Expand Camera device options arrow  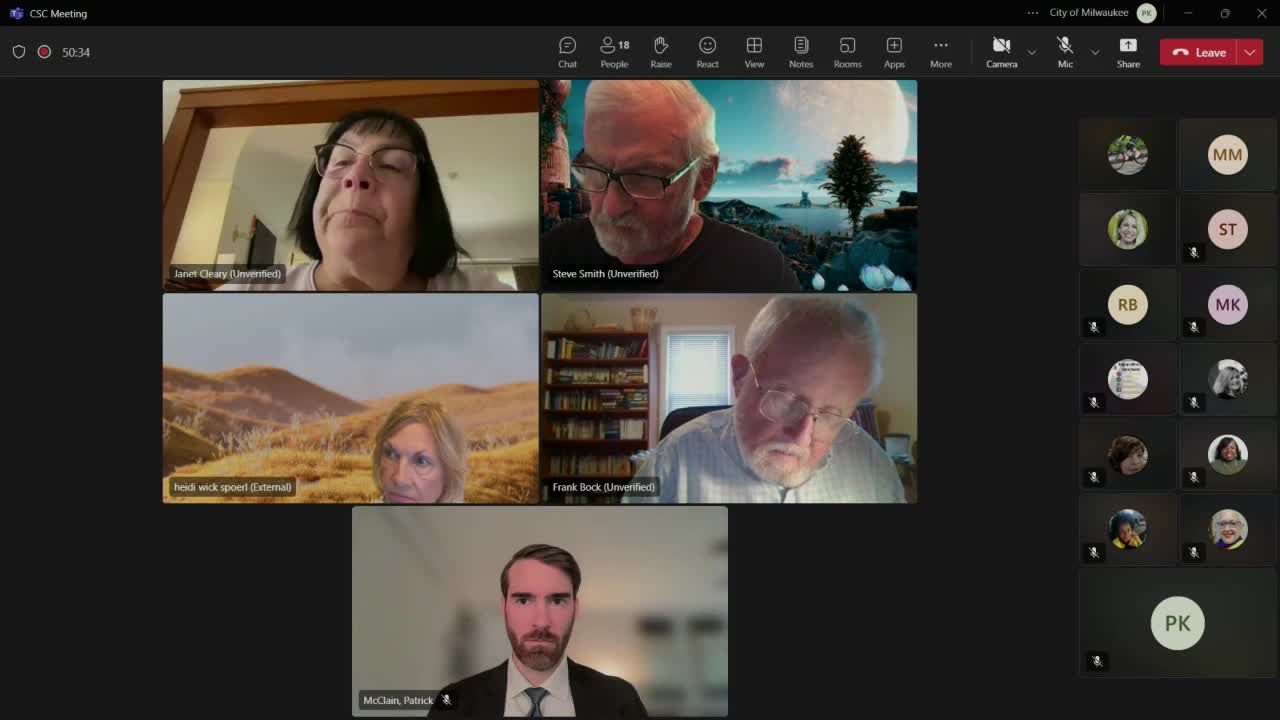(1032, 52)
